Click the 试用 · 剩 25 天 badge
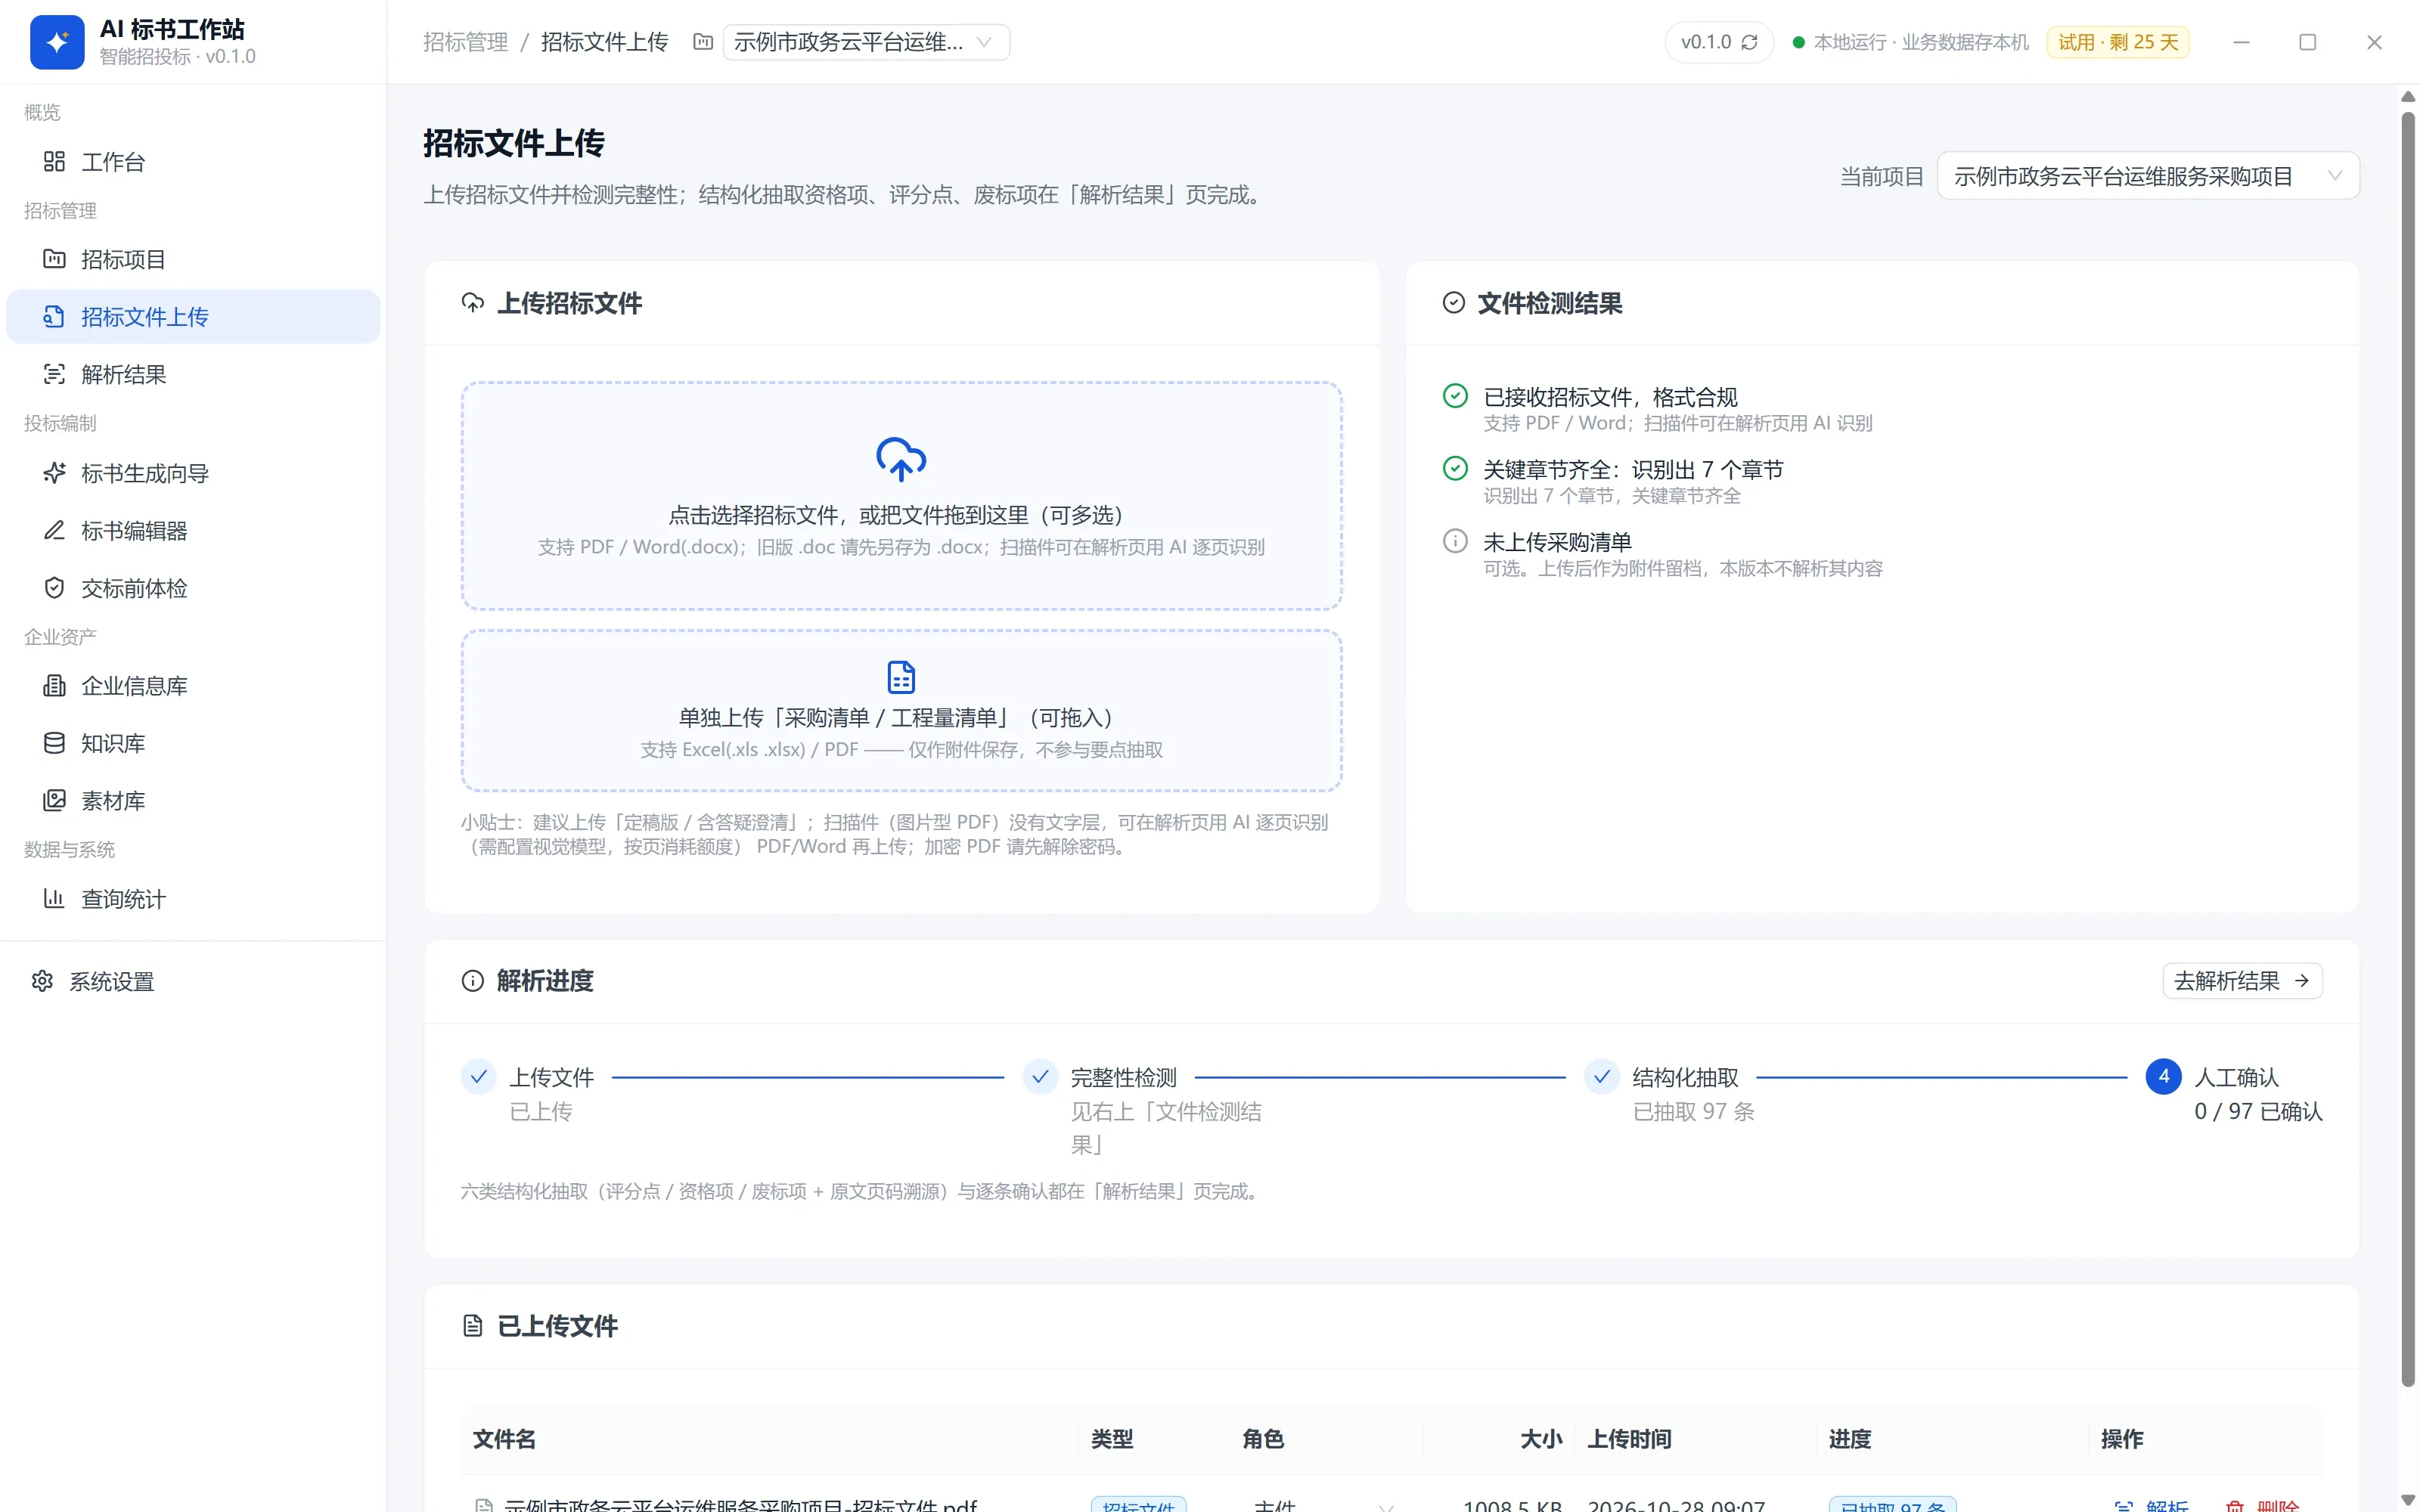This screenshot has height=1512, width=2420. 2118,42
